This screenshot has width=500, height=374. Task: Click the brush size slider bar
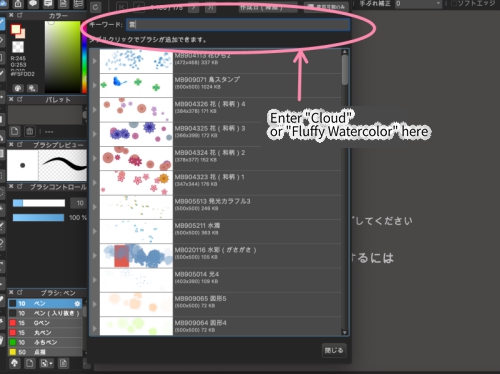tap(39, 203)
